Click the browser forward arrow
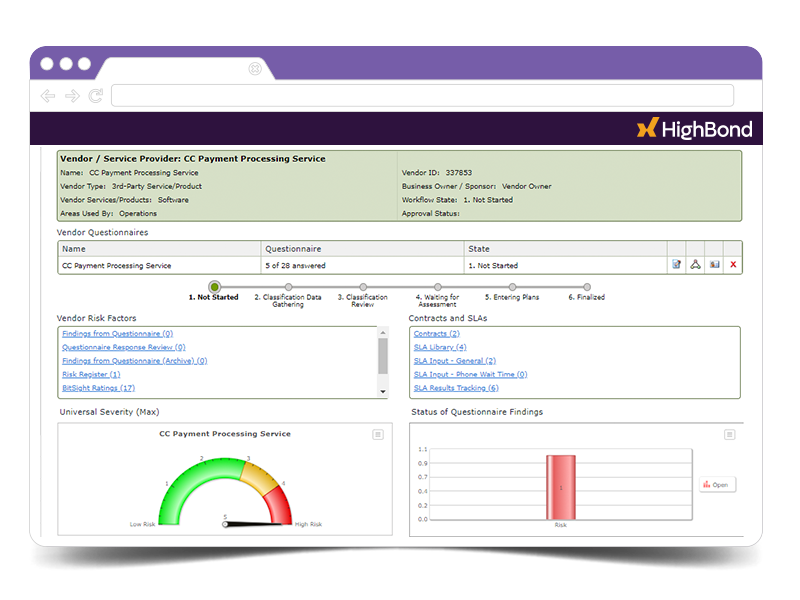800x600 pixels. coord(72,95)
